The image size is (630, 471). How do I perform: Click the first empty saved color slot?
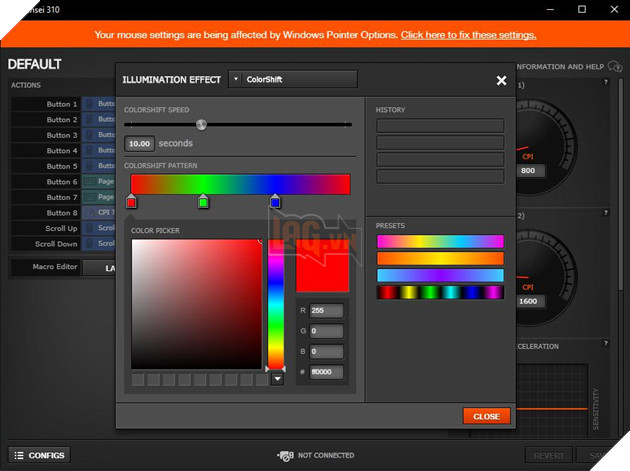[x=138, y=380]
